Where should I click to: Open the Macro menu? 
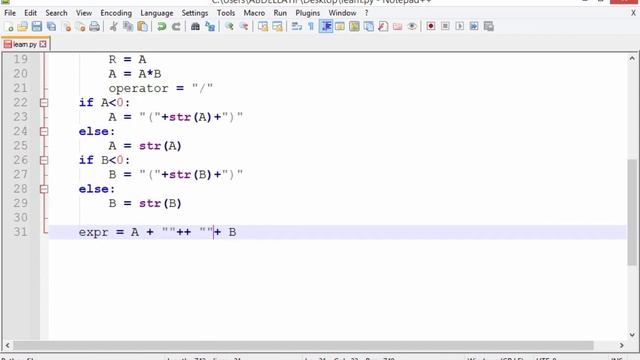254,13
